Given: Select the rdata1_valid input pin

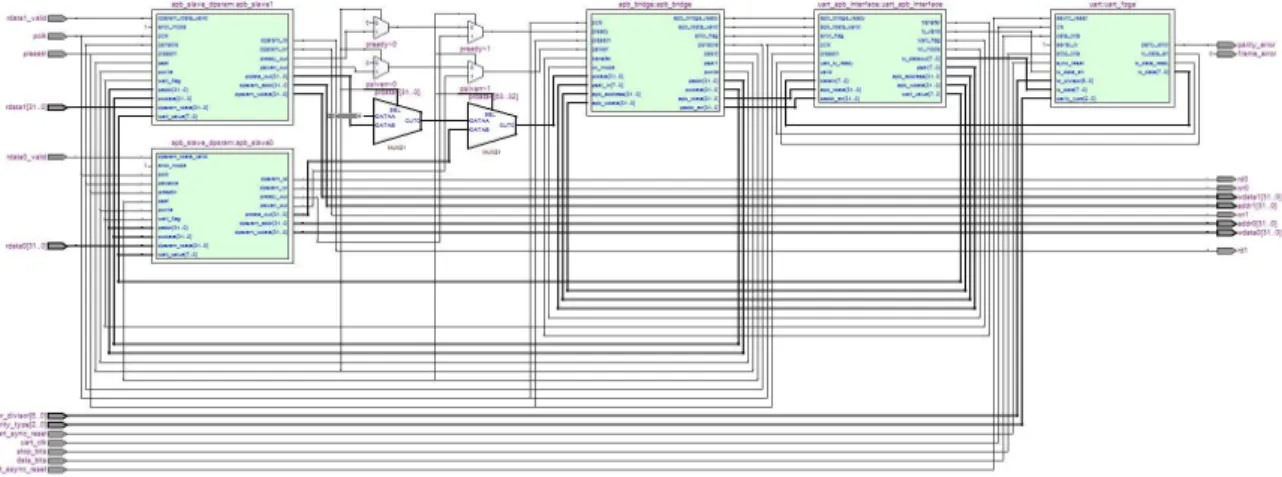Looking at the screenshot, I should pos(57,18).
